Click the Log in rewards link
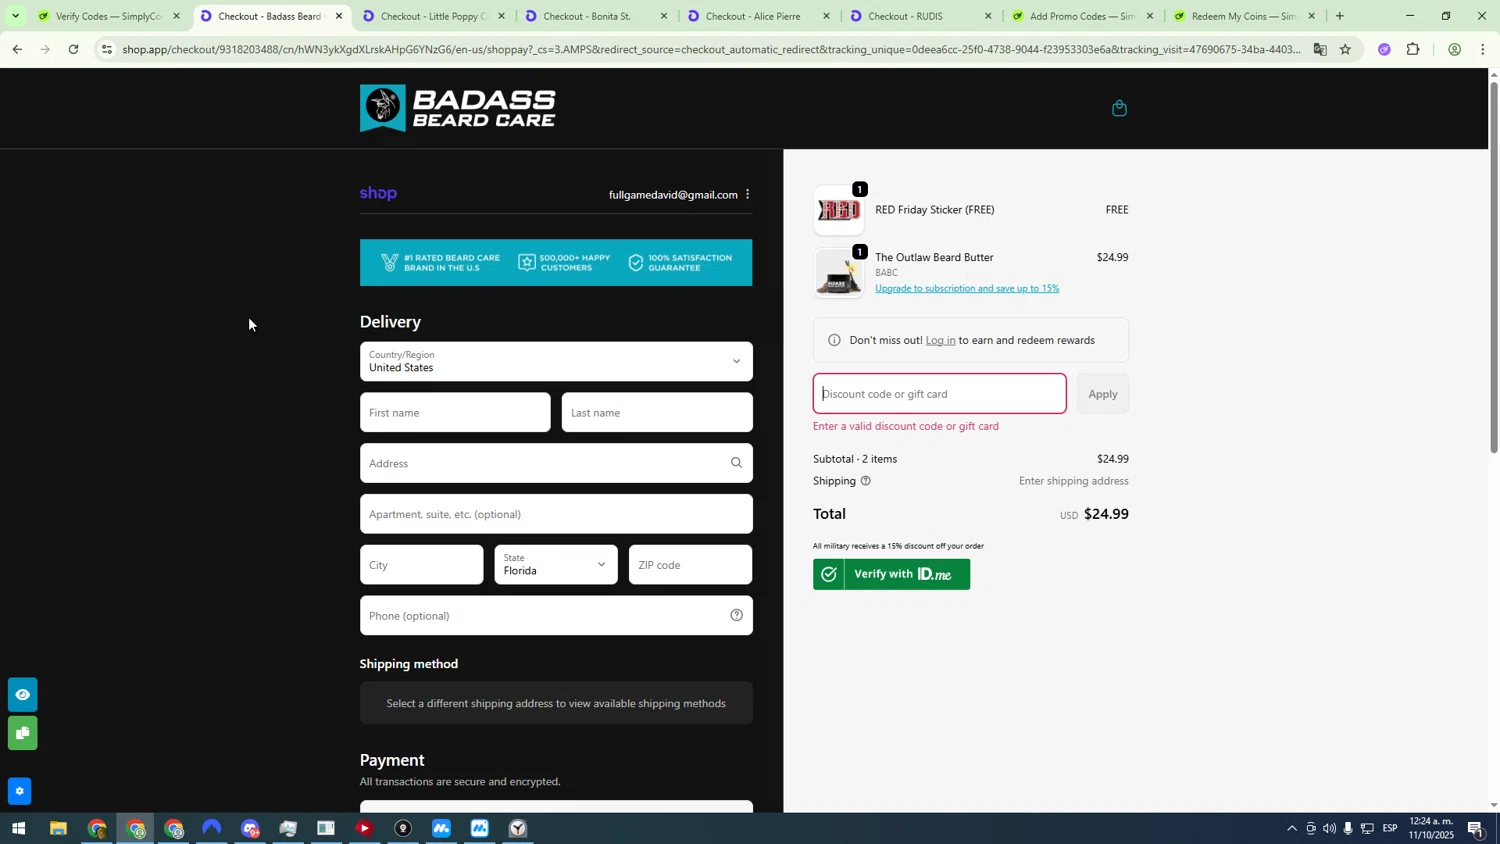 pos(940,341)
